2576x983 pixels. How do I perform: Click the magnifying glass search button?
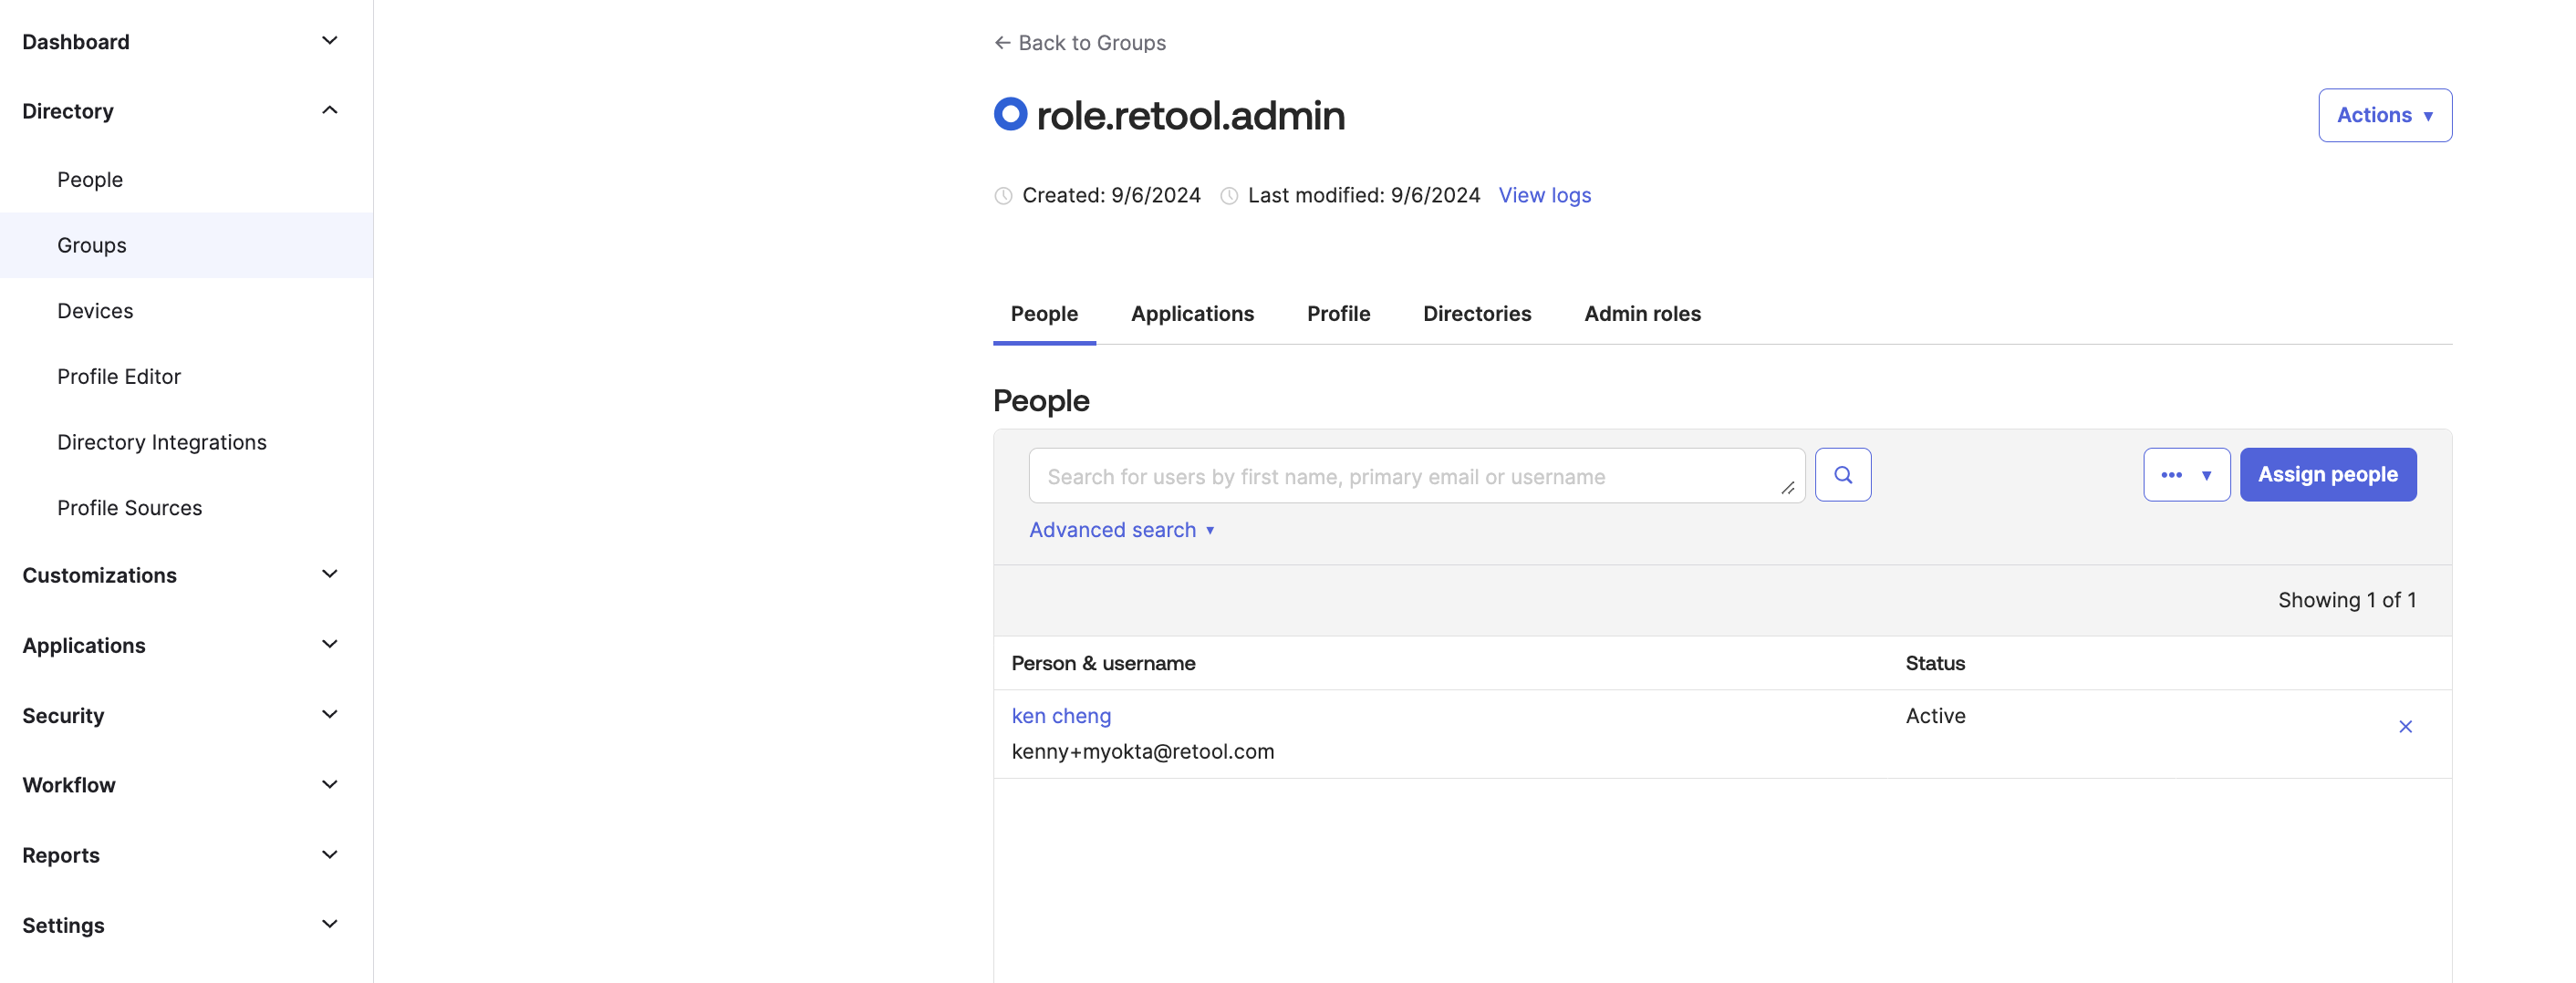tap(1842, 475)
